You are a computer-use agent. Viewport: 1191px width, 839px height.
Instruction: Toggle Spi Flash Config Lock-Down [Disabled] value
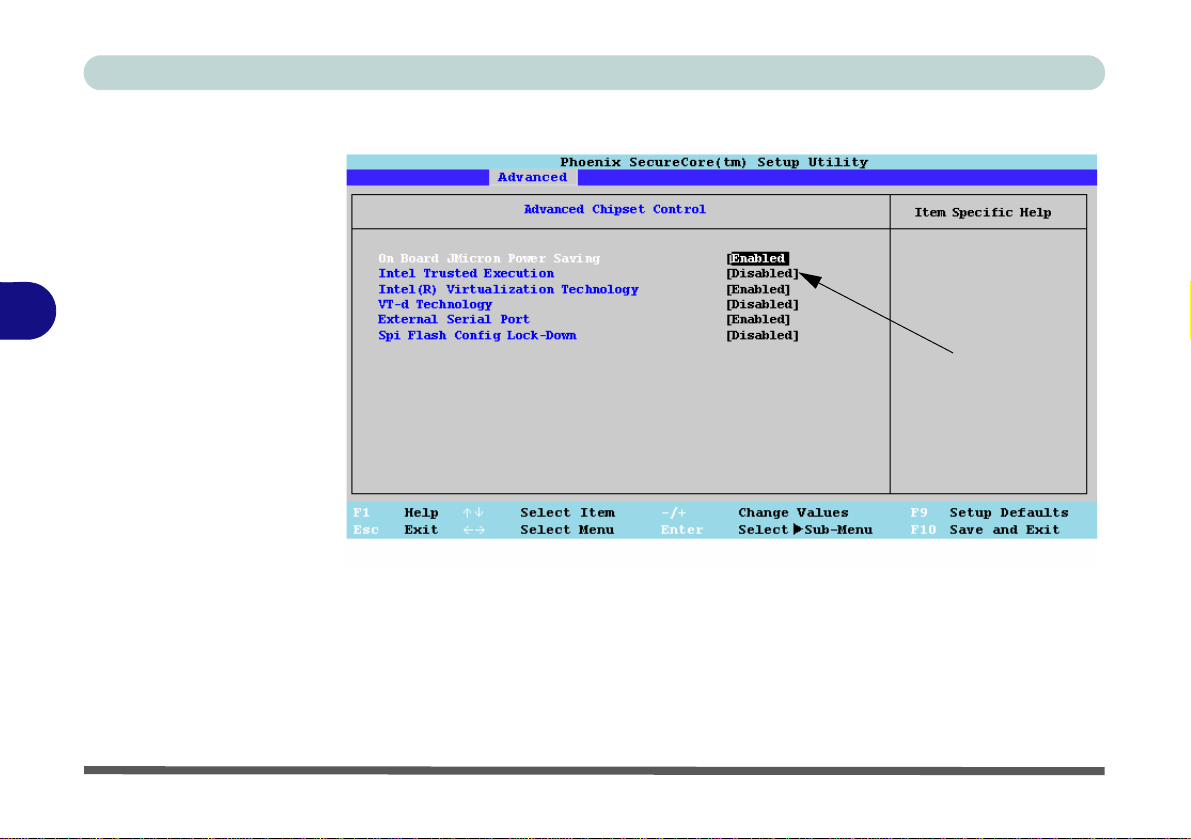point(763,336)
